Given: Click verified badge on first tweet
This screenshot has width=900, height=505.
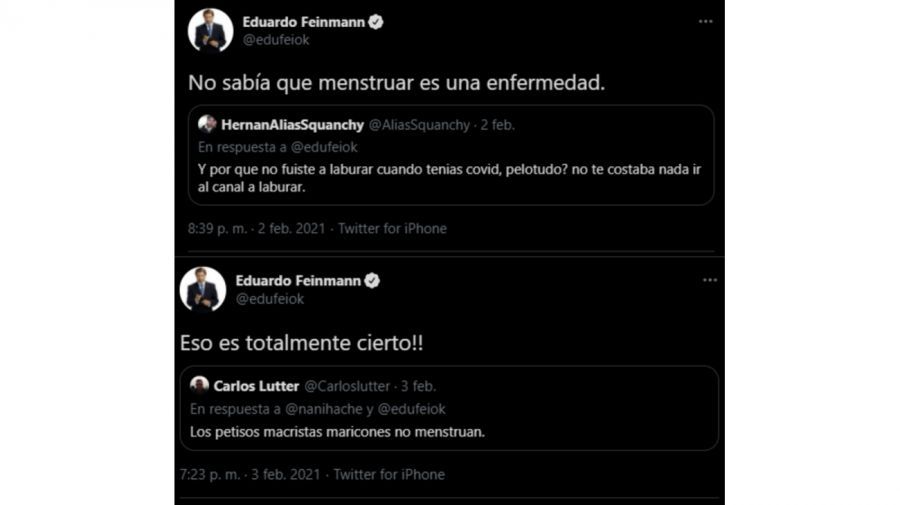Looking at the screenshot, I should click(x=376, y=22).
